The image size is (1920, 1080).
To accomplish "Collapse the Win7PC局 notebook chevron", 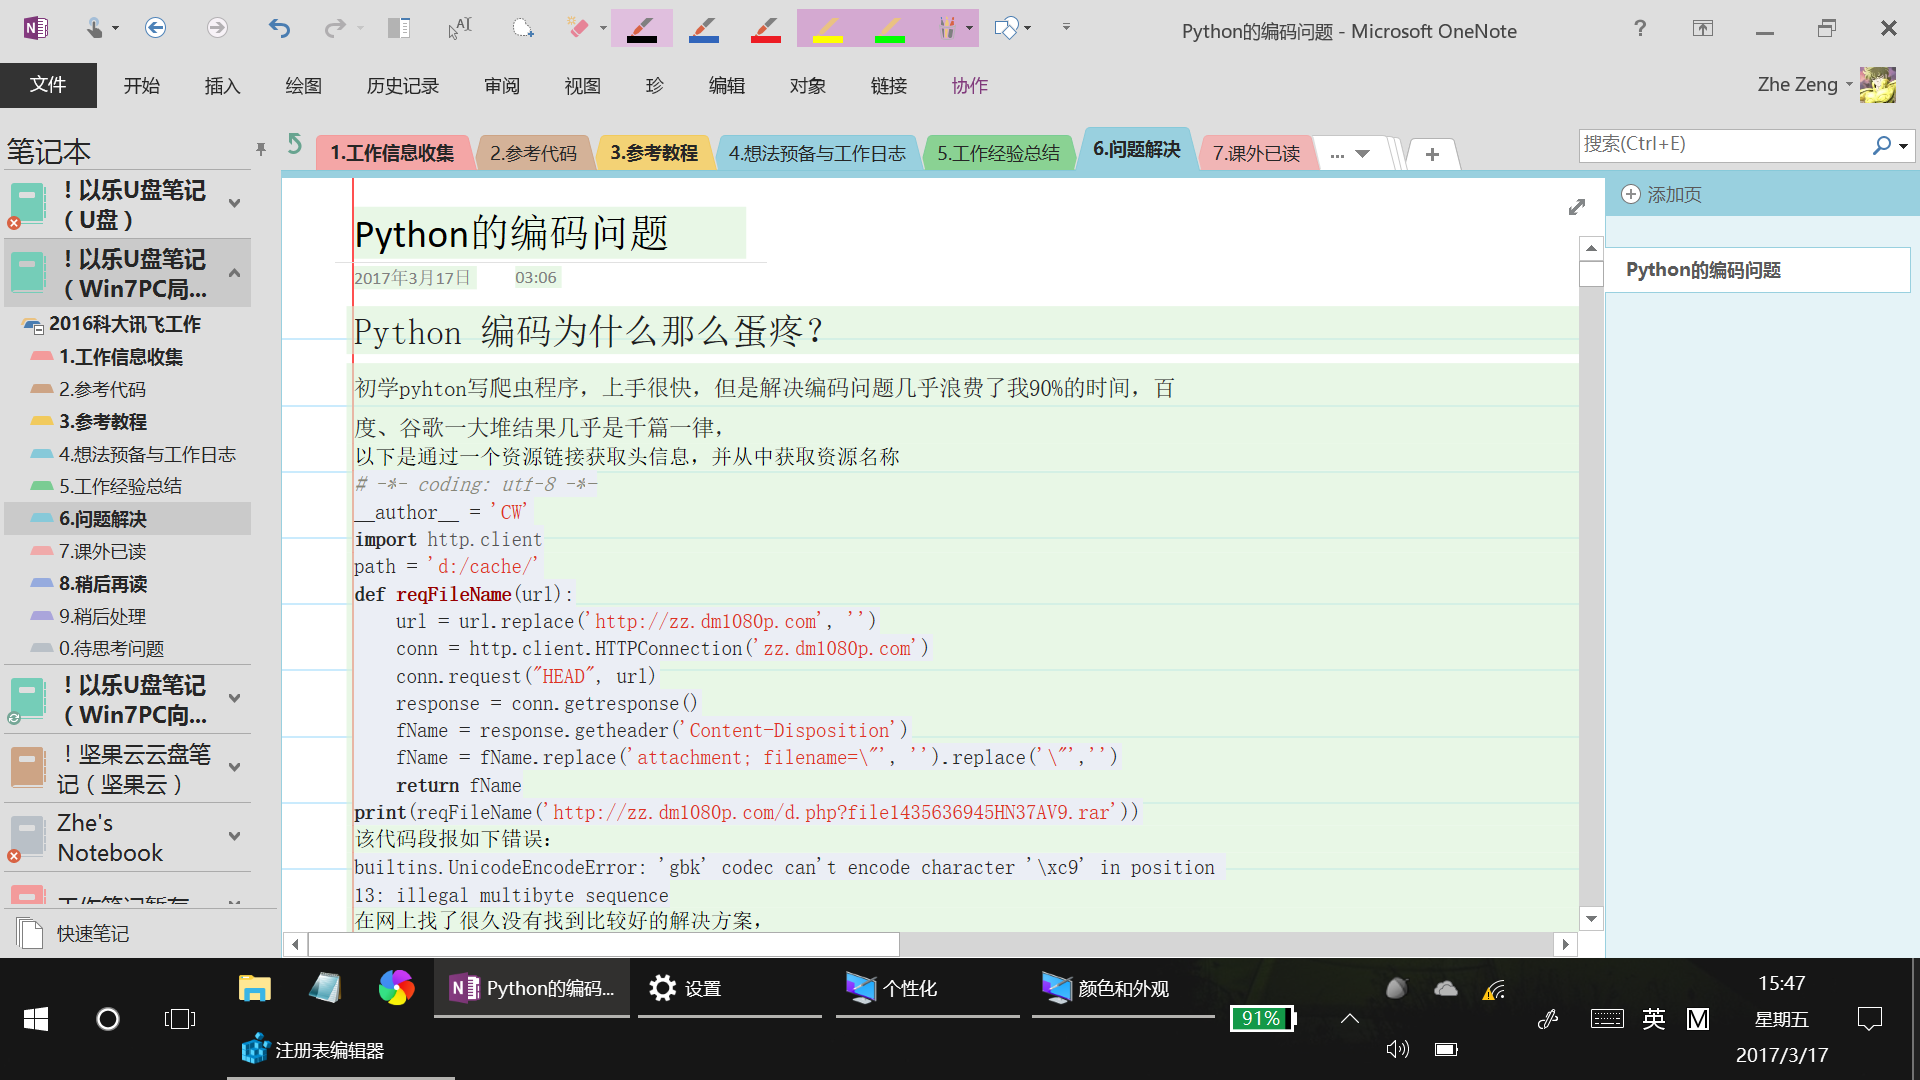I will 234,273.
